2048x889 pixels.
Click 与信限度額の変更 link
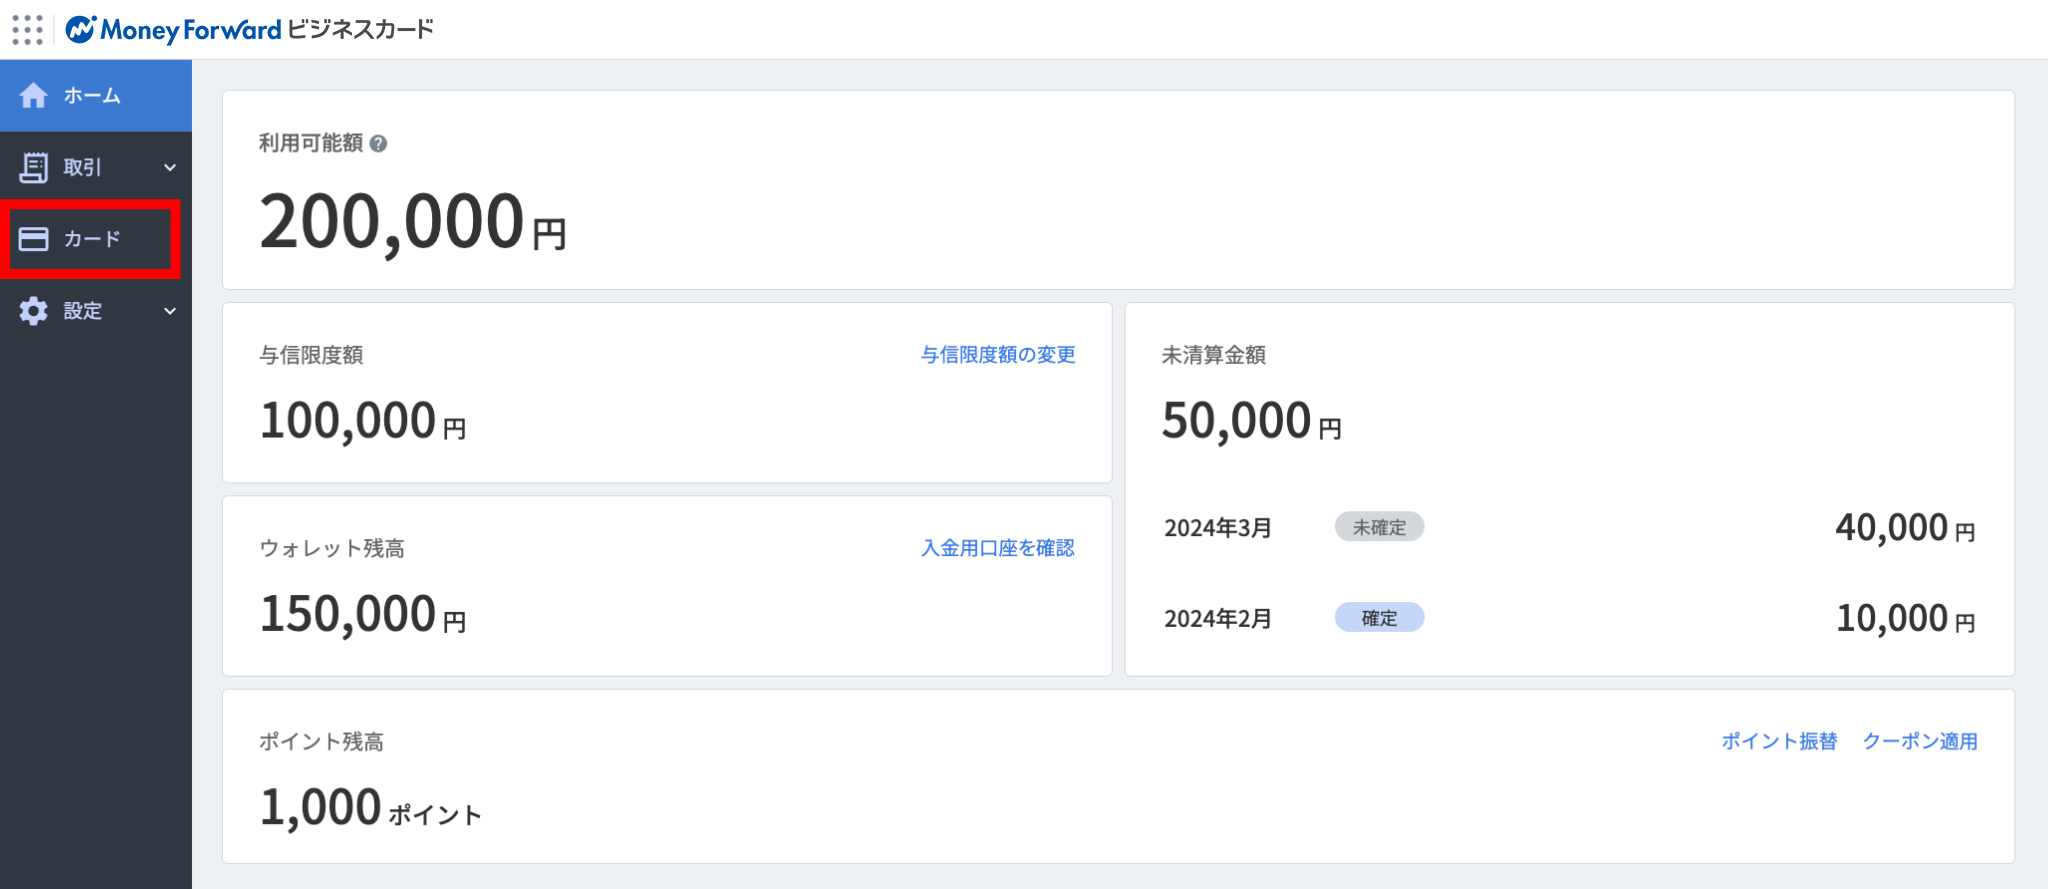[x=997, y=355]
